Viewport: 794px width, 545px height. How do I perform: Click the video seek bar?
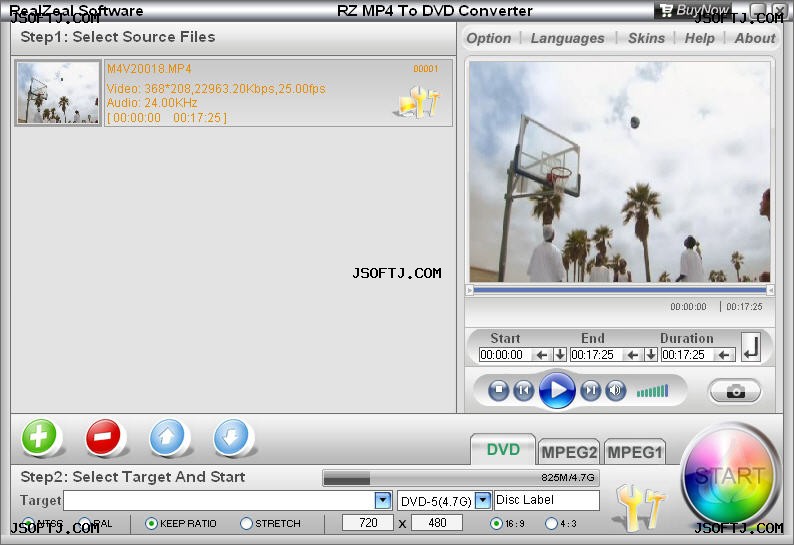[620, 290]
